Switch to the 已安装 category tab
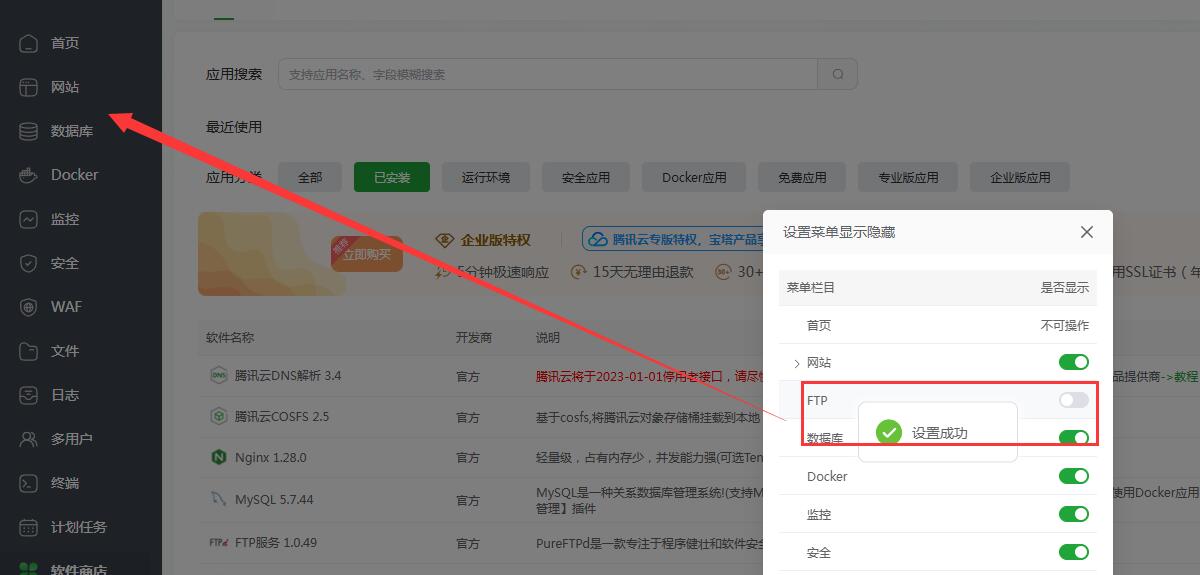Screen dimensions: 1200x575 [x=392, y=177]
